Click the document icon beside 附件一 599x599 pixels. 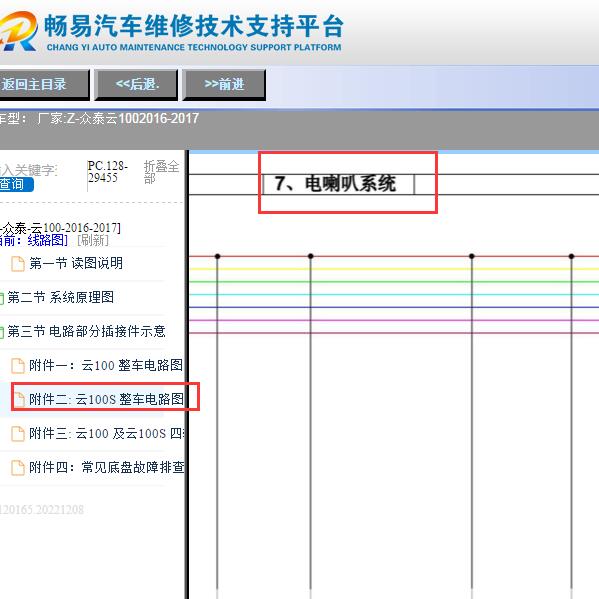[x=18, y=366]
